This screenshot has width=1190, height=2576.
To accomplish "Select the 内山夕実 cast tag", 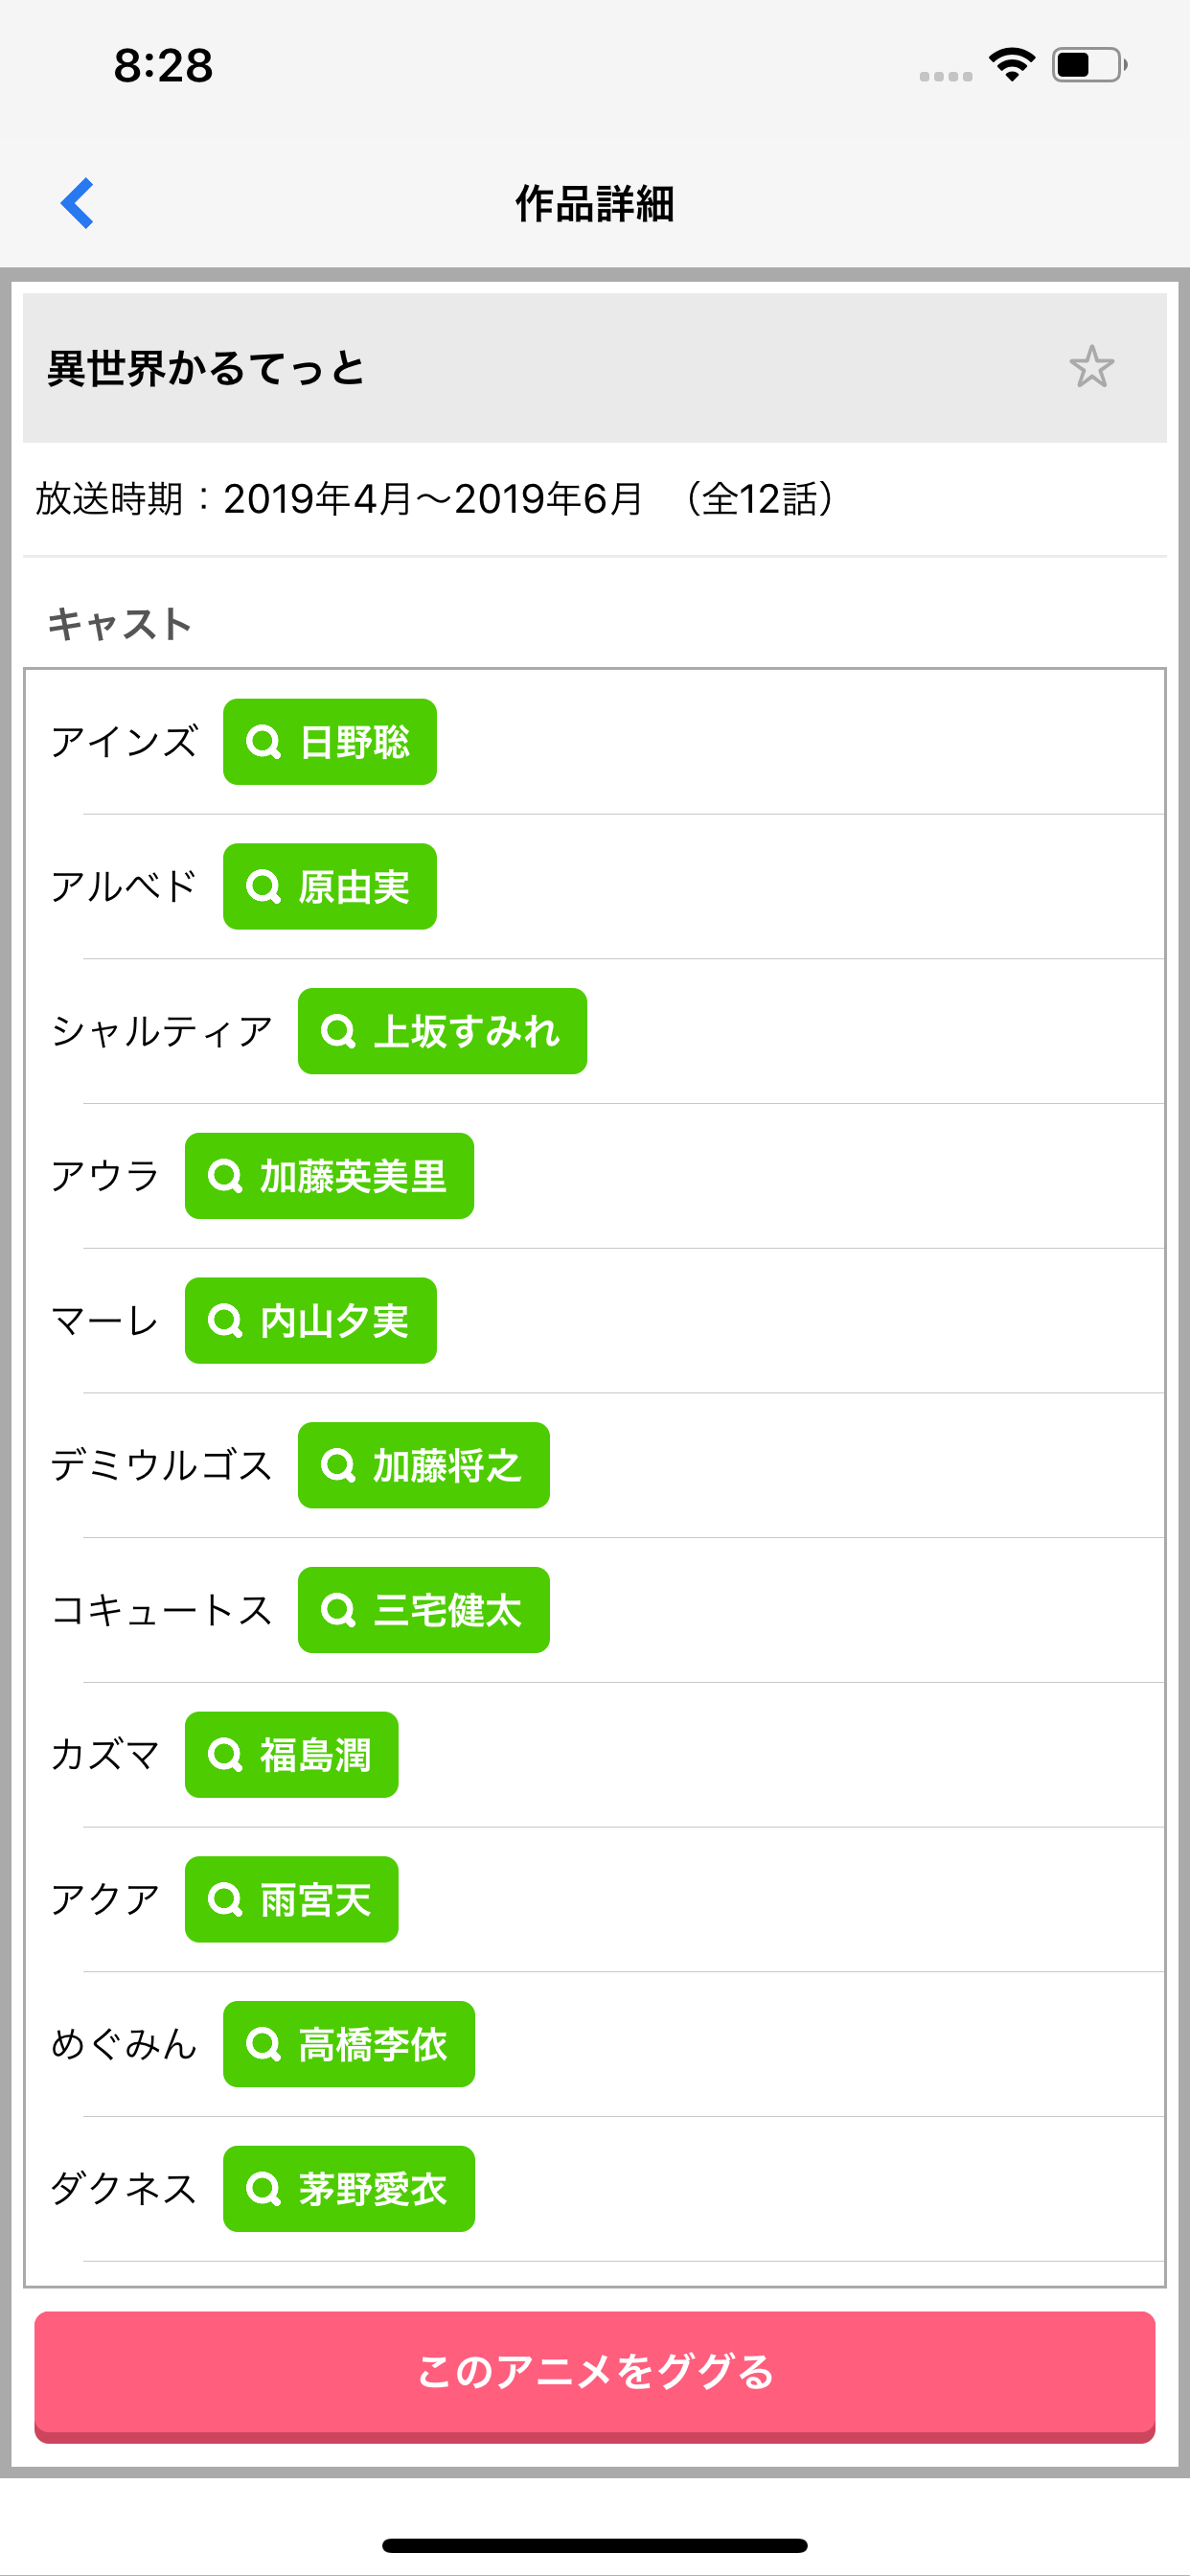I will [x=311, y=1321].
